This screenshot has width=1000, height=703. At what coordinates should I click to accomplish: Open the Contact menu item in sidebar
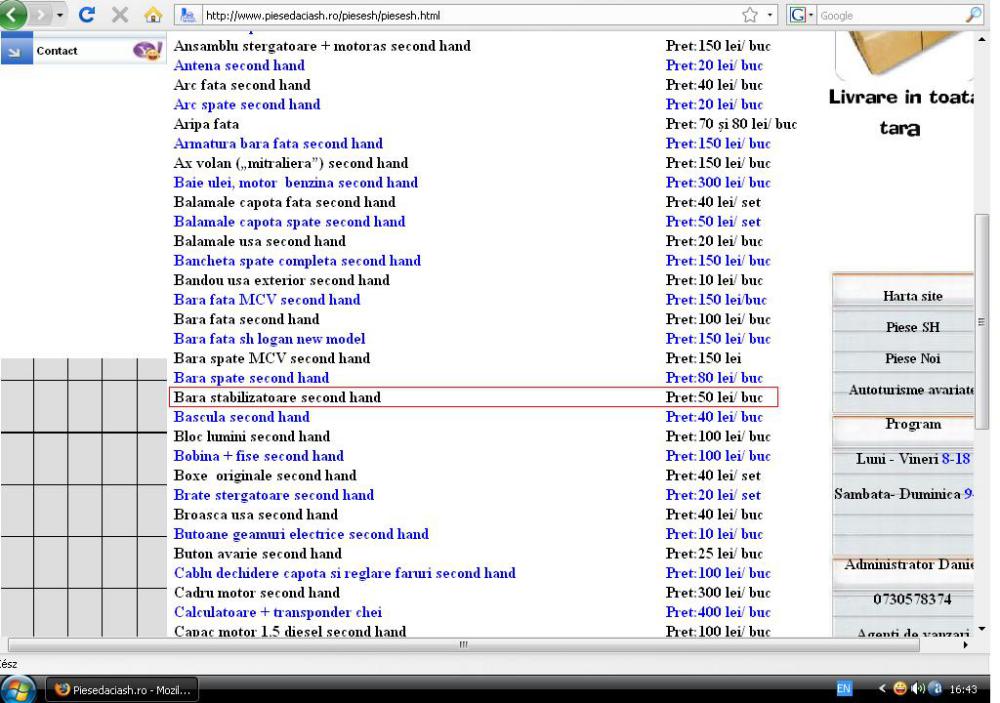[57, 50]
